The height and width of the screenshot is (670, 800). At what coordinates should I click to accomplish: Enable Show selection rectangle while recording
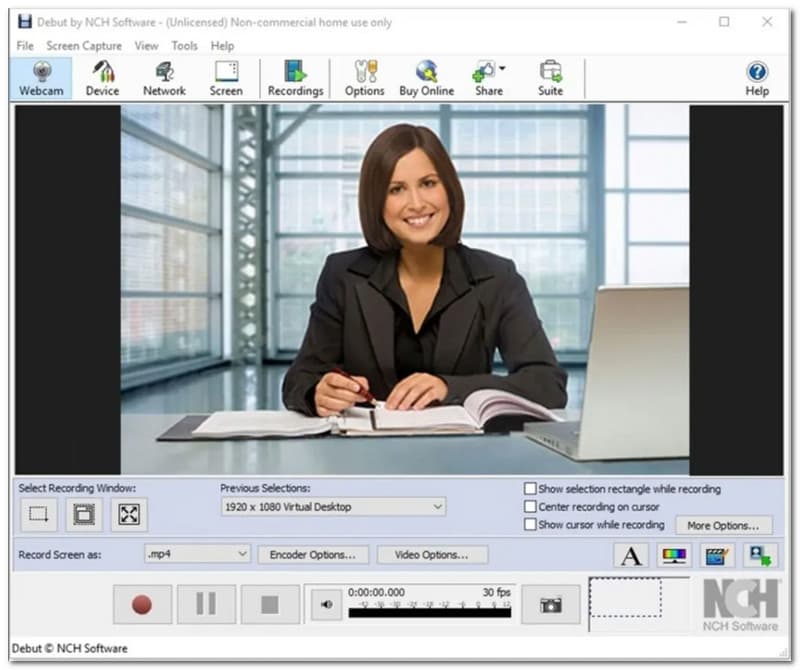[x=531, y=489]
